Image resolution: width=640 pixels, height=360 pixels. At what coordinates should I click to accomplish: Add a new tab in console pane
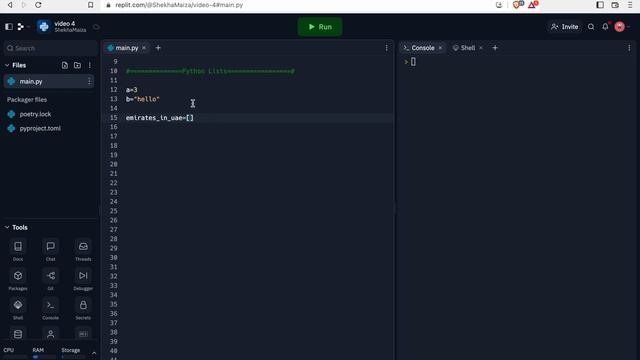click(x=495, y=48)
